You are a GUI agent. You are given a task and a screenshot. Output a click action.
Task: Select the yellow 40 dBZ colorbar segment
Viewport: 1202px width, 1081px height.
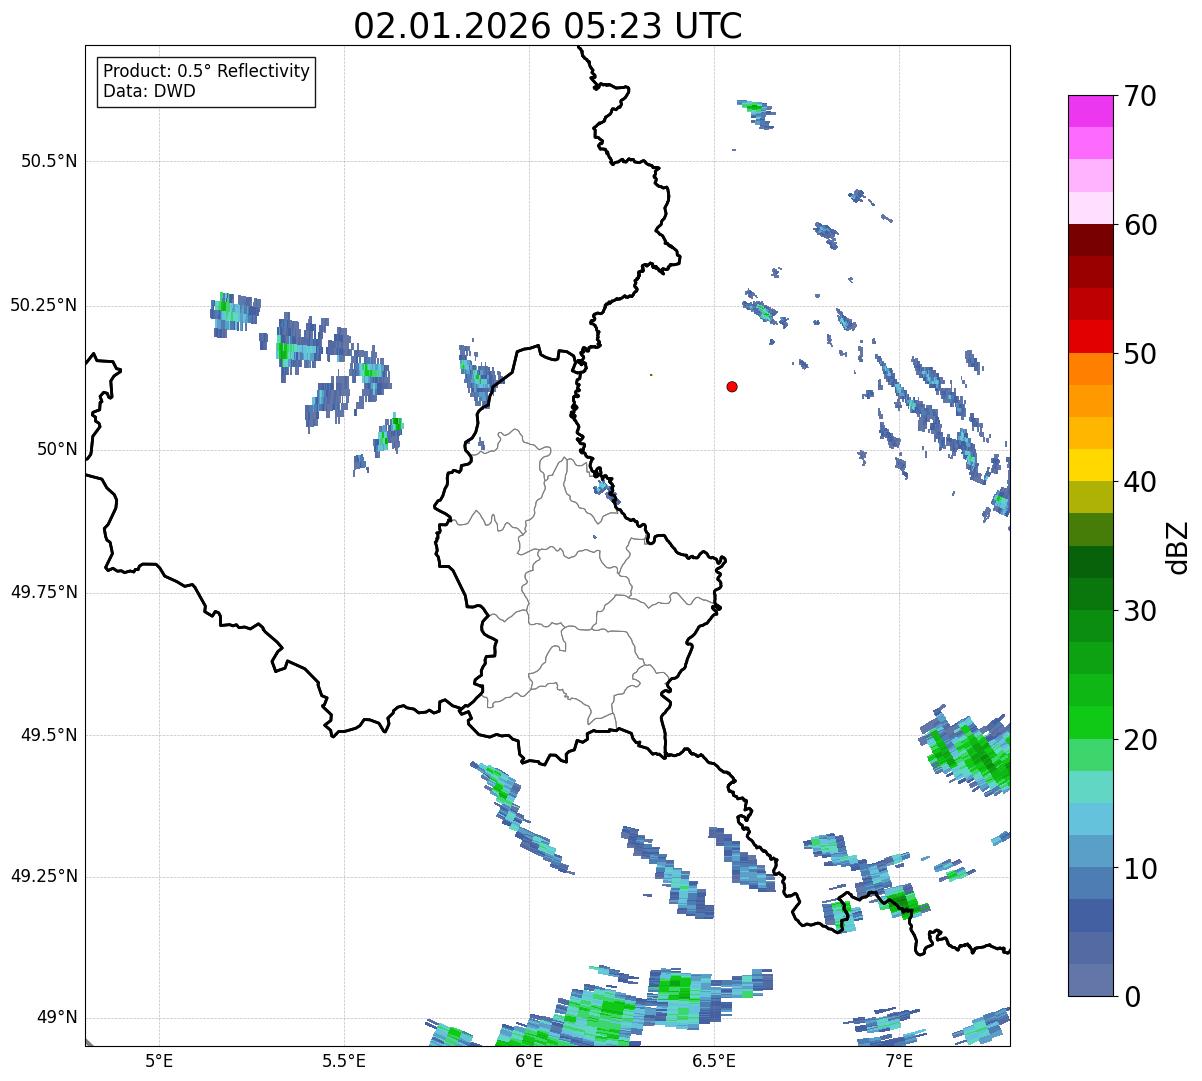pyautogui.click(x=1090, y=465)
